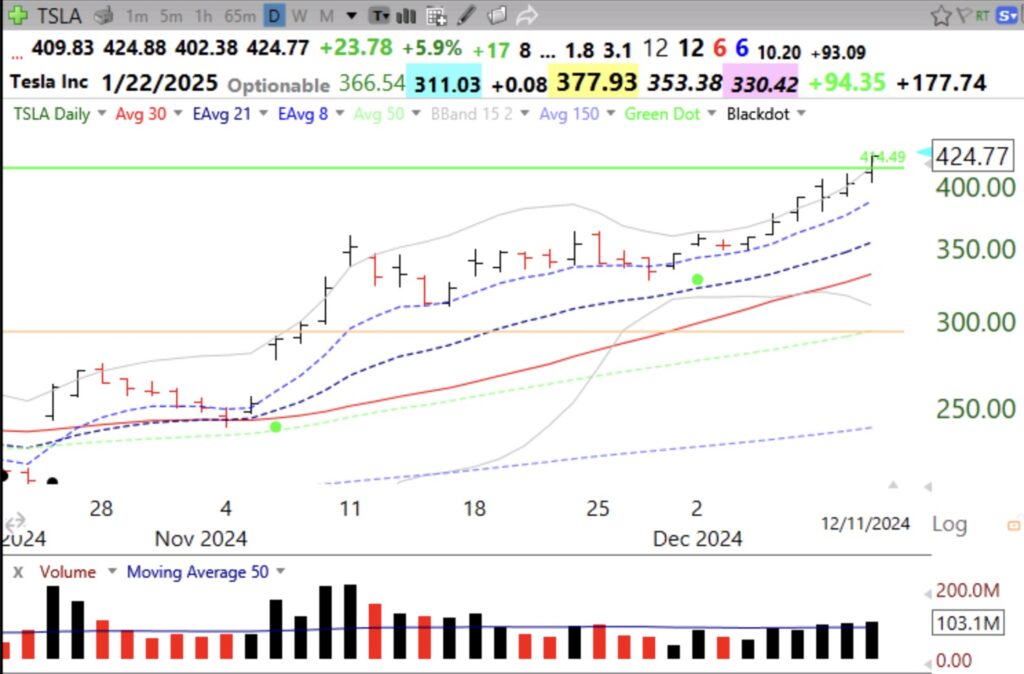Image resolution: width=1024 pixels, height=674 pixels.
Task: Add TSLA to favorites with the star icon
Action: tap(941, 15)
